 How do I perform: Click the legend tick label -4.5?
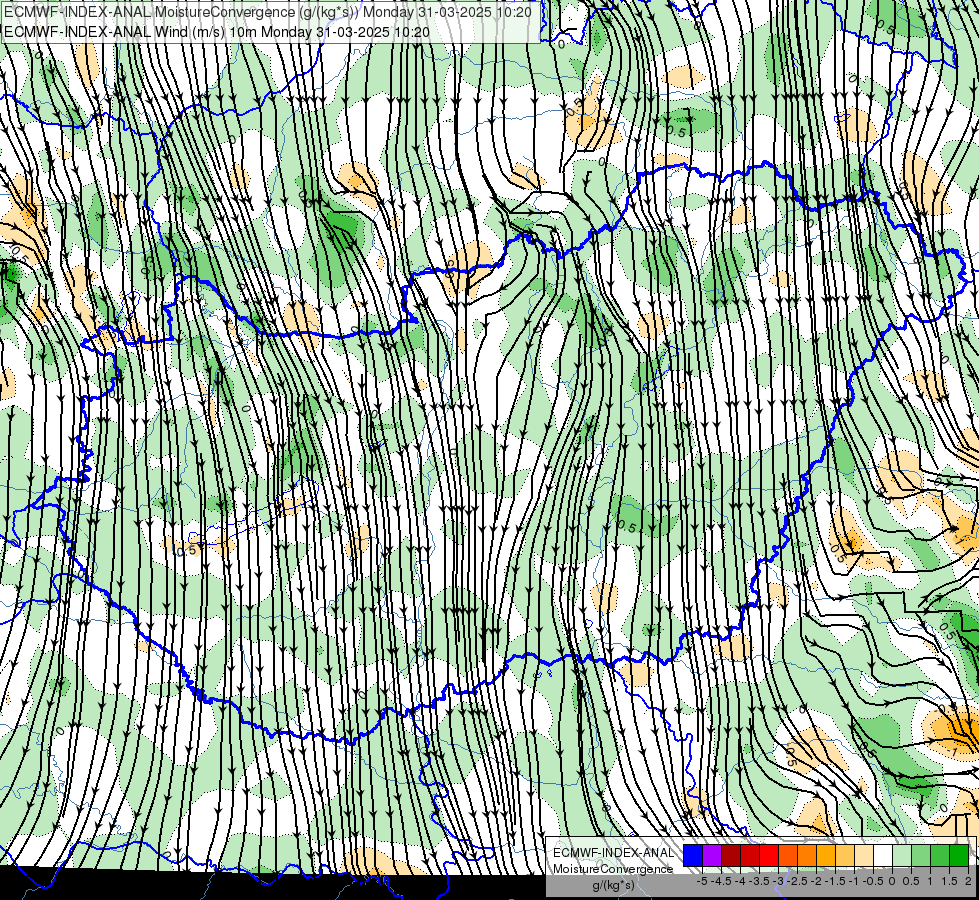click(x=721, y=881)
